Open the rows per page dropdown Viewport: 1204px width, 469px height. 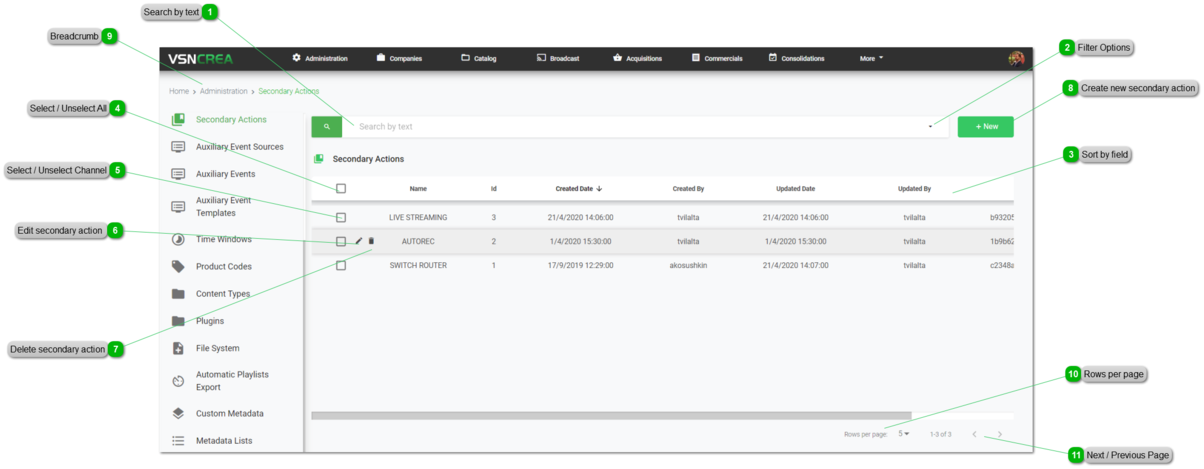(903, 434)
